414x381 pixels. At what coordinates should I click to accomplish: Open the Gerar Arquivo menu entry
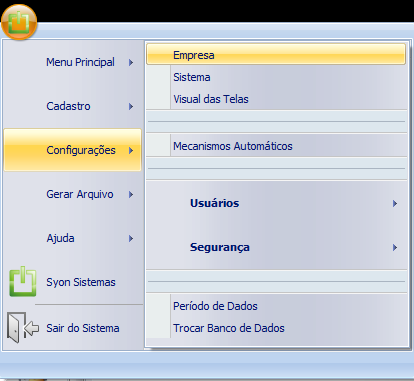(73, 194)
